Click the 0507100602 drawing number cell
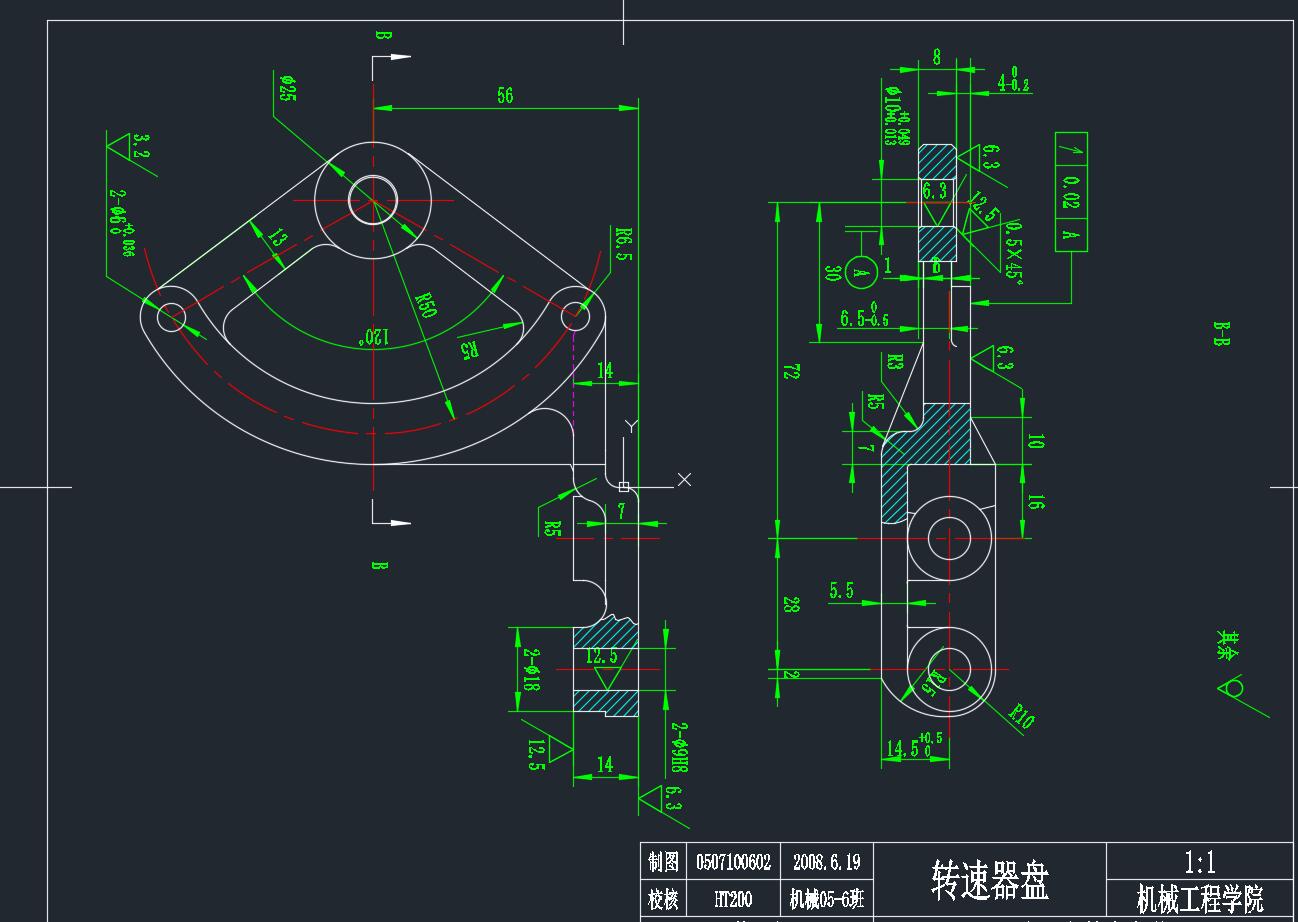This screenshot has height=922, width=1298. tap(733, 861)
